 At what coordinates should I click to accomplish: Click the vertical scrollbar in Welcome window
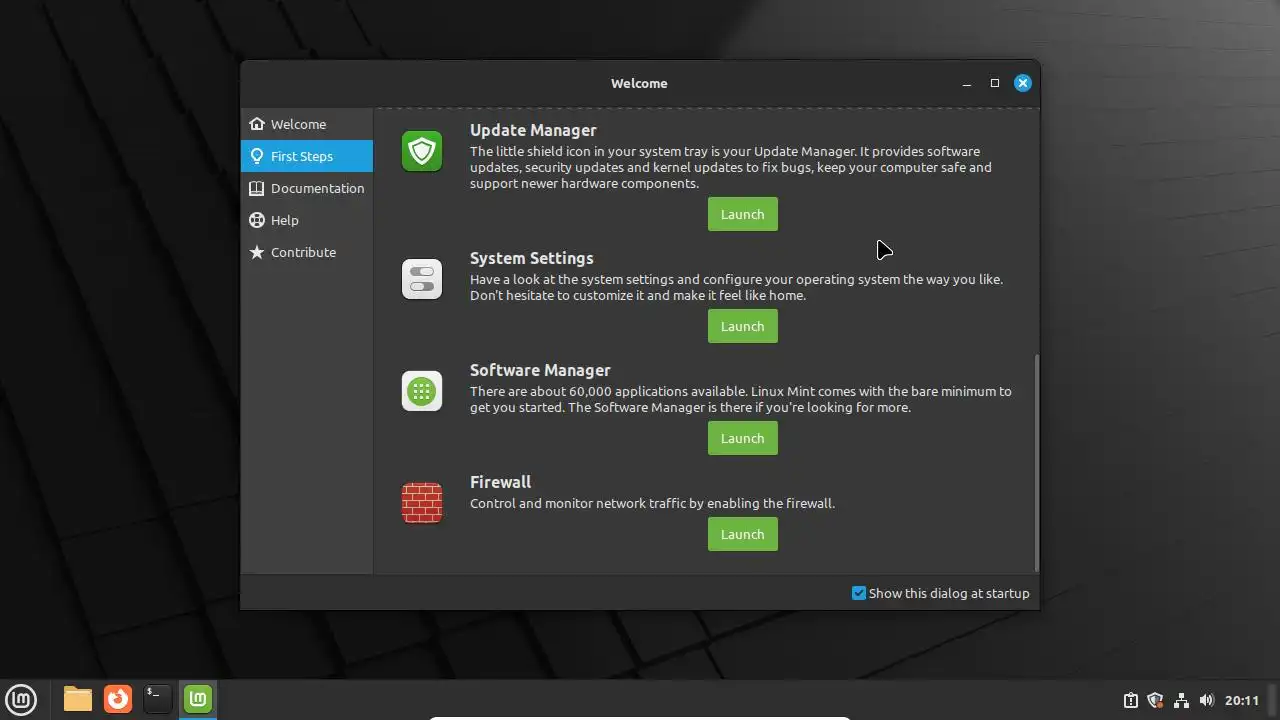tap(1036, 463)
